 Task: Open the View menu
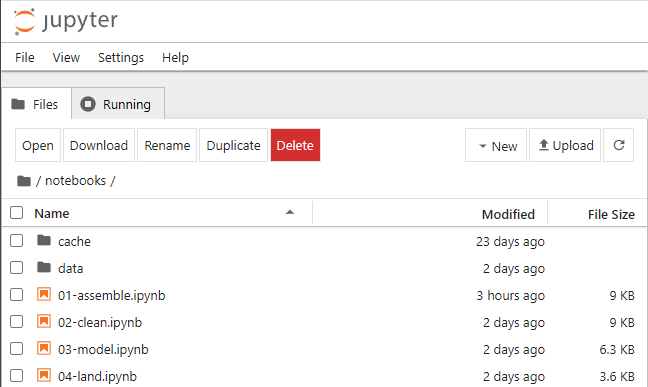tap(66, 57)
